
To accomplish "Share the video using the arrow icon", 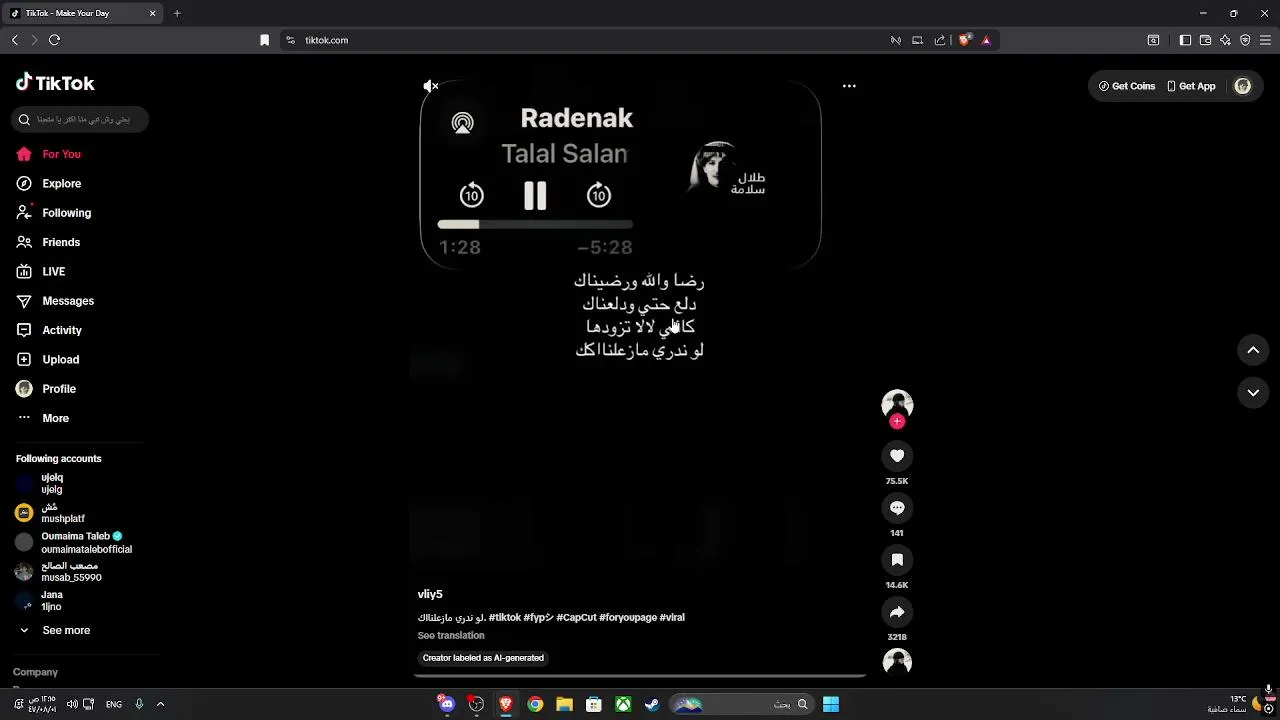I will click(x=897, y=612).
